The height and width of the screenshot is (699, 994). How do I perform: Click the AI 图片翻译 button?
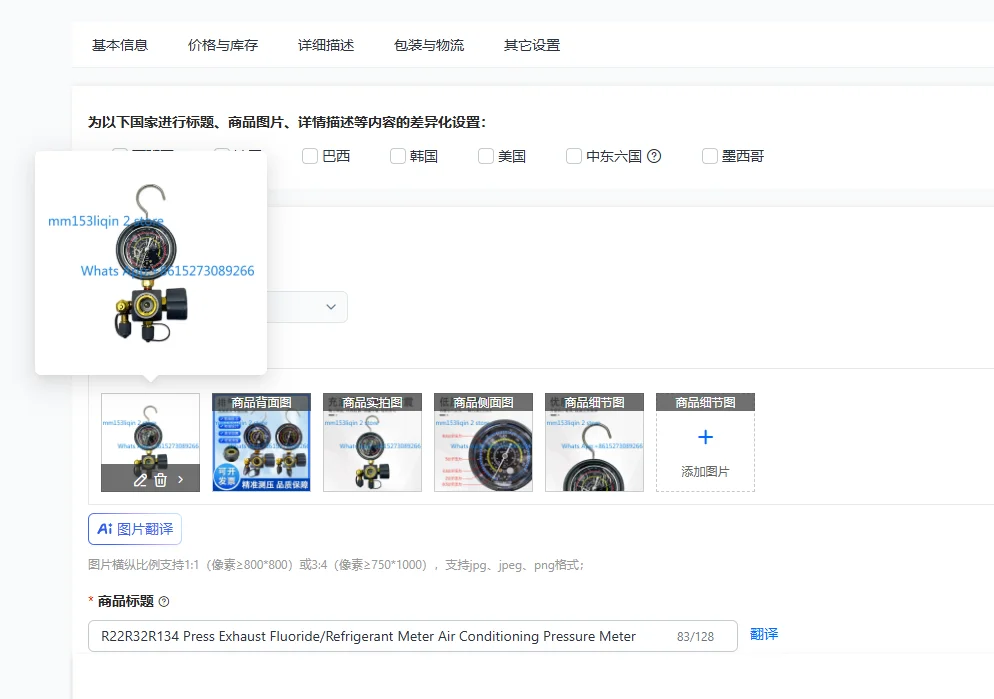pos(135,529)
